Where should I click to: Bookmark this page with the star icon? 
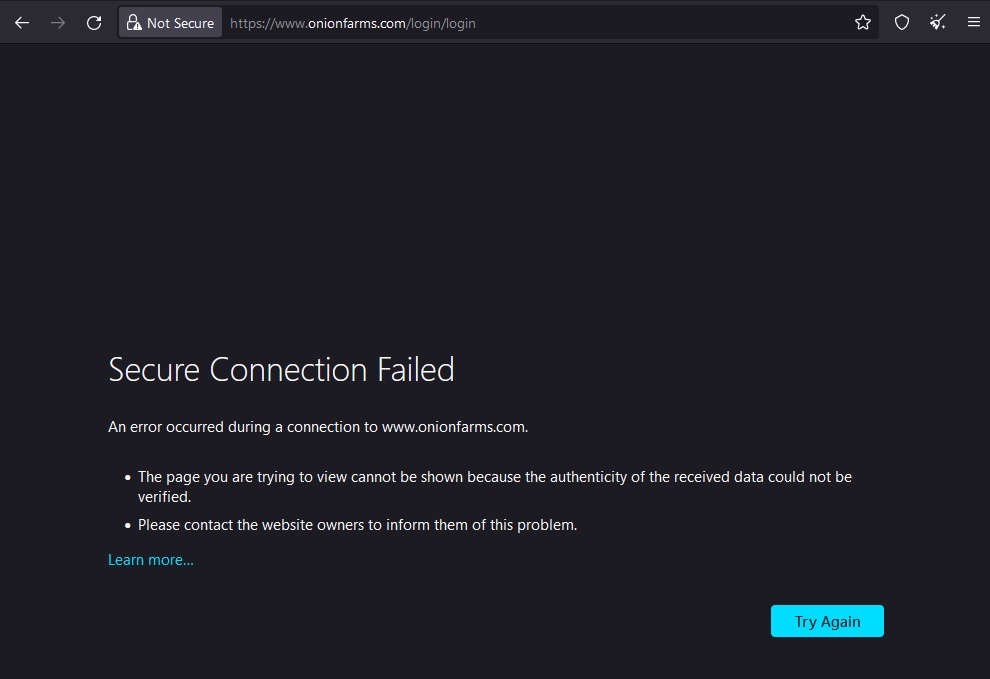pyautogui.click(x=863, y=22)
